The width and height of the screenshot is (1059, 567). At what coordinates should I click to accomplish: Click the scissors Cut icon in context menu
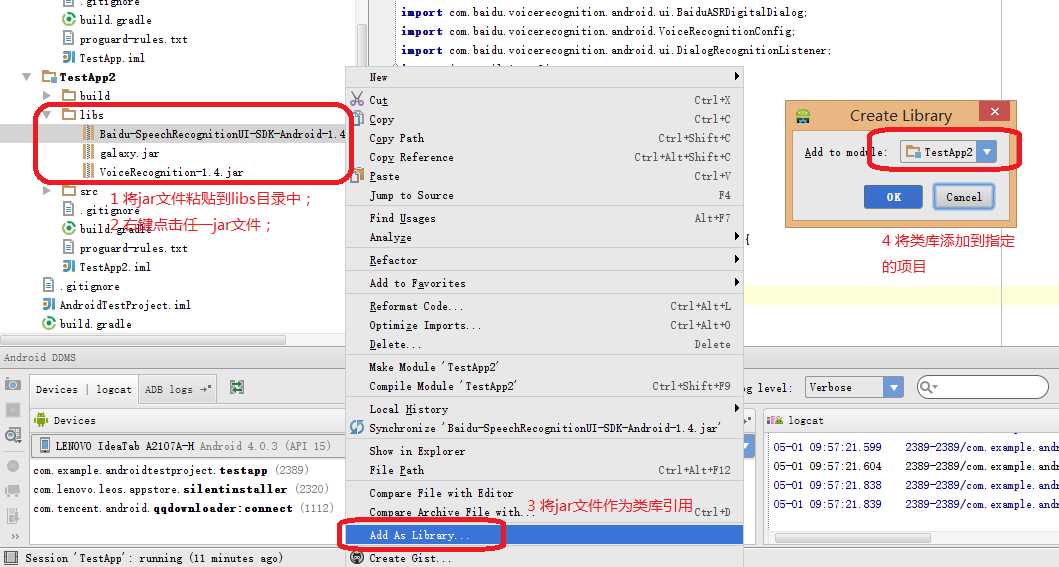(x=357, y=99)
